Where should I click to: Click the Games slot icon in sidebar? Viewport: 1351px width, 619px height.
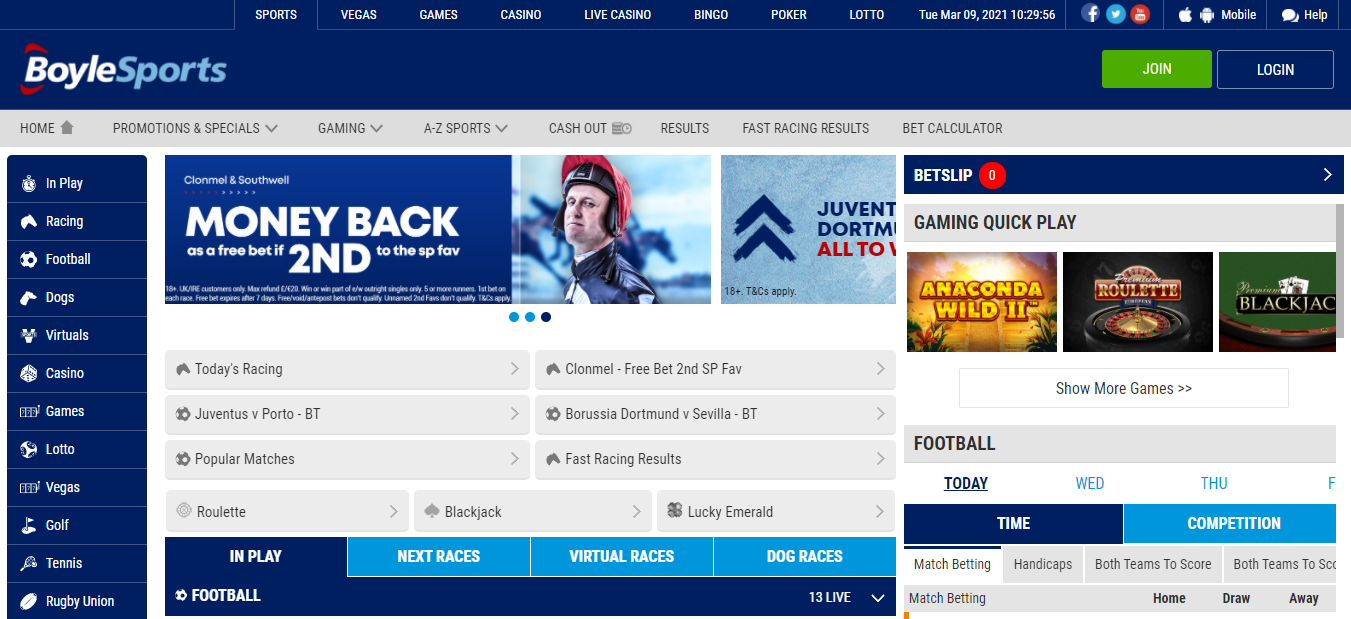click(28, 411)
